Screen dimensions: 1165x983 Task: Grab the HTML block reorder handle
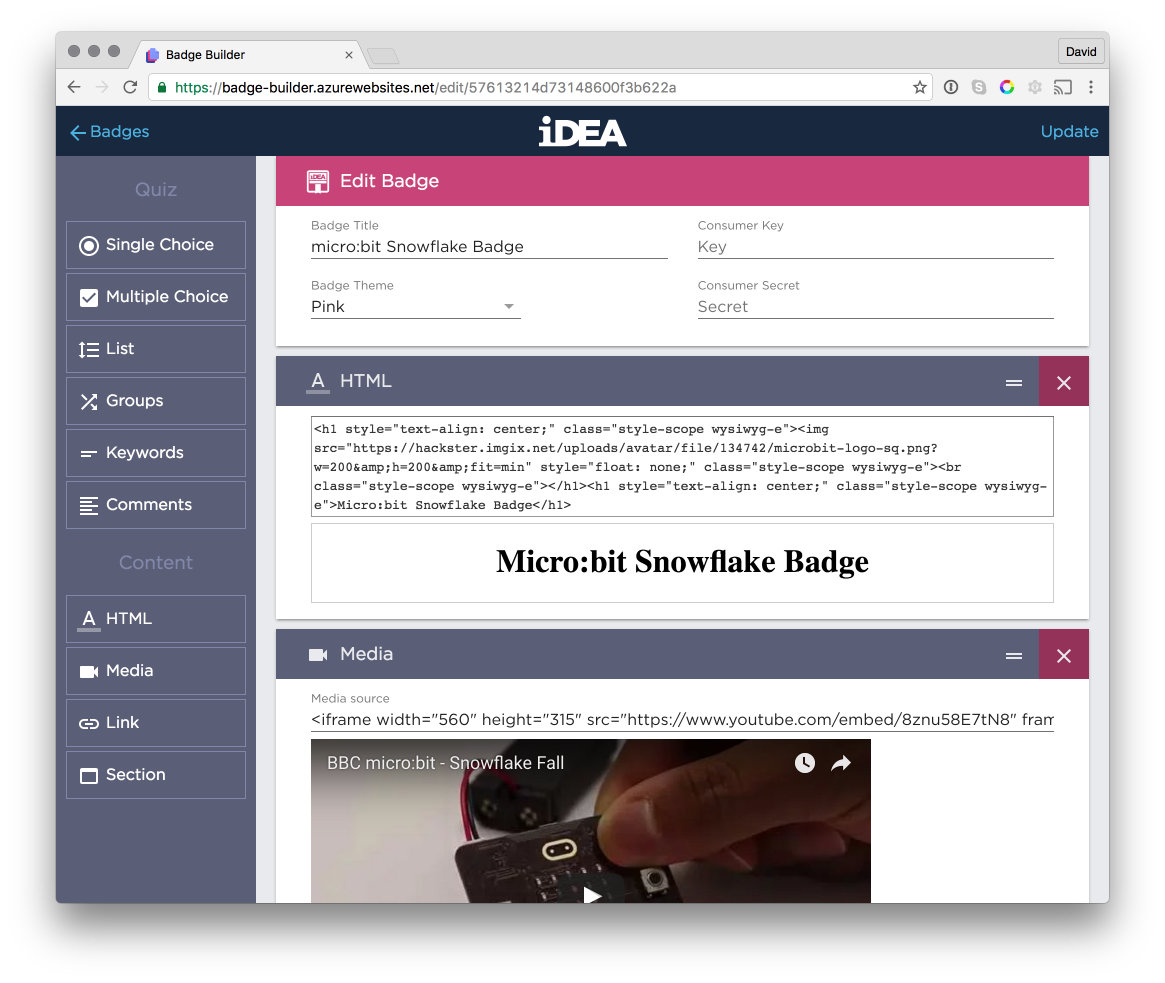click(1013, 383)
